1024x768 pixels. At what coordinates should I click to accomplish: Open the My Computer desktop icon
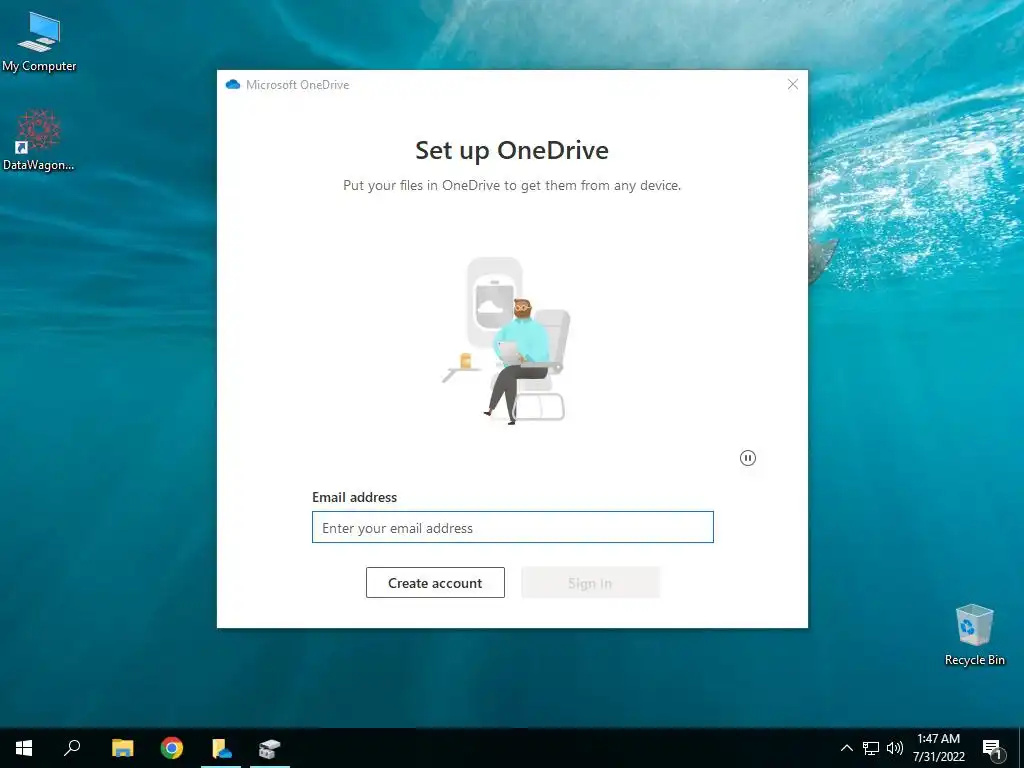coord(39,42)
